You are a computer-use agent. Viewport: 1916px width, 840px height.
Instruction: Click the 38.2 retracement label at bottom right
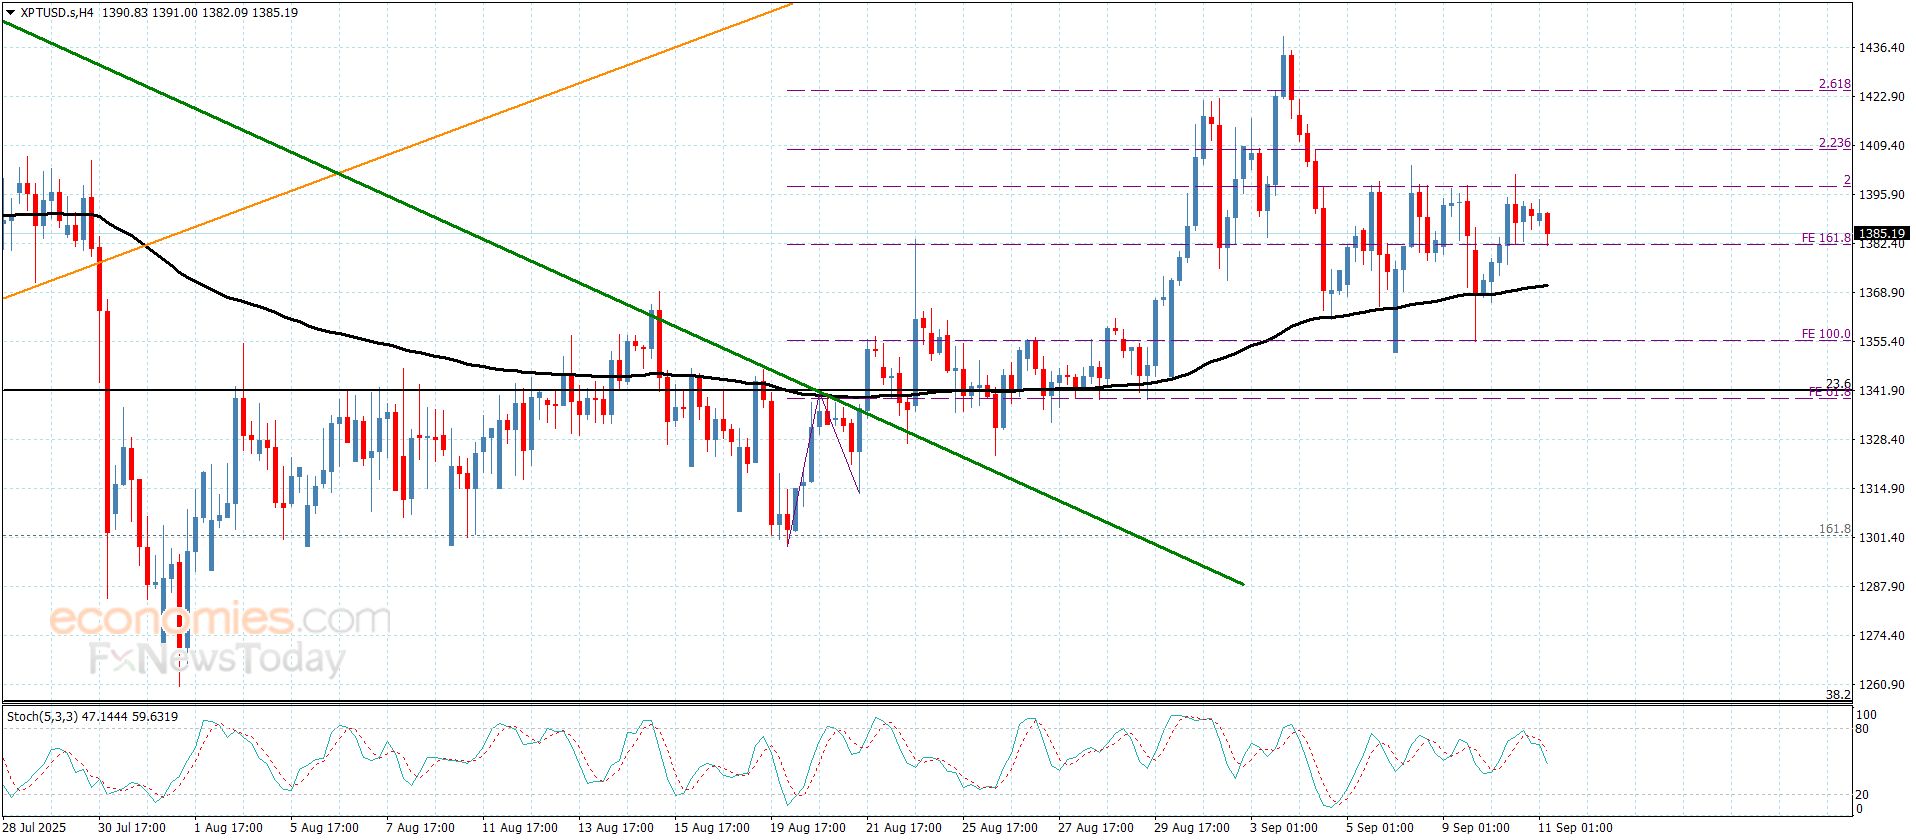coord(1838,694)
